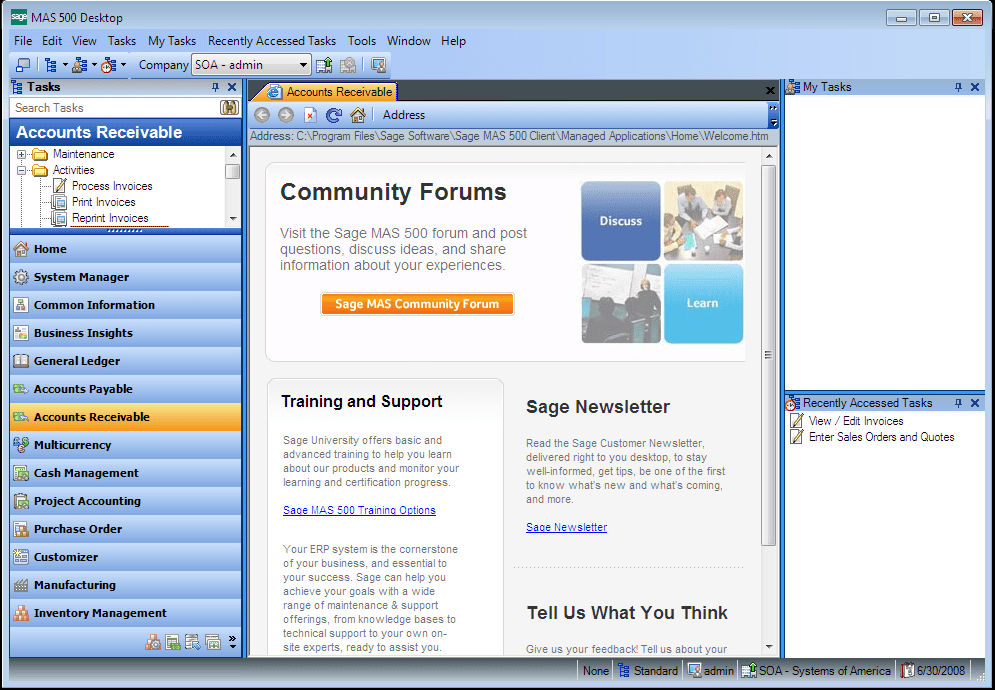
Task: Open the Help menu
Action: pyautogui.click(x=454, y=41)
